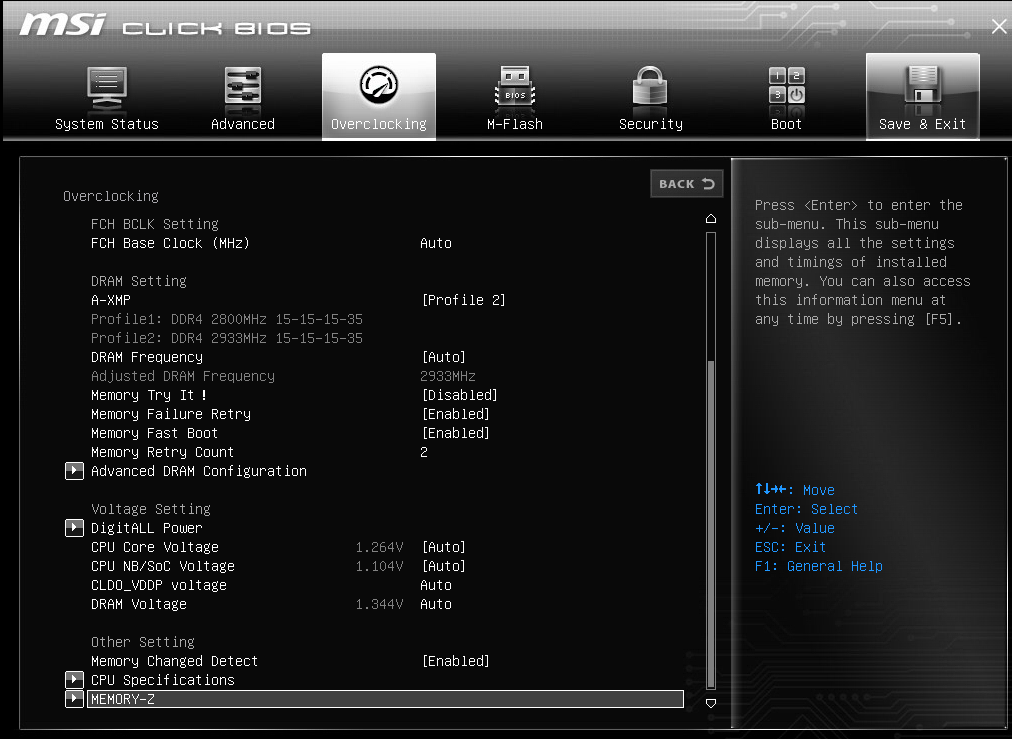Close the BIOS with the X
The width and height of the screenshot is (1012, 739).
998,26
